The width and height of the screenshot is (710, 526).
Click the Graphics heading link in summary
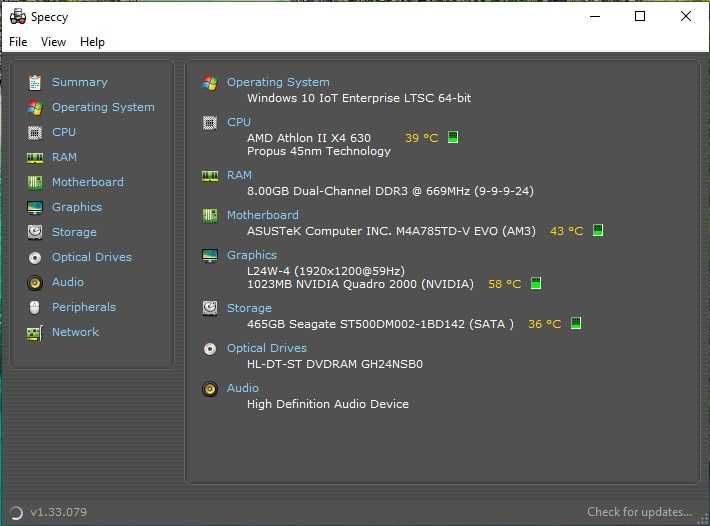tap(252, 255)
